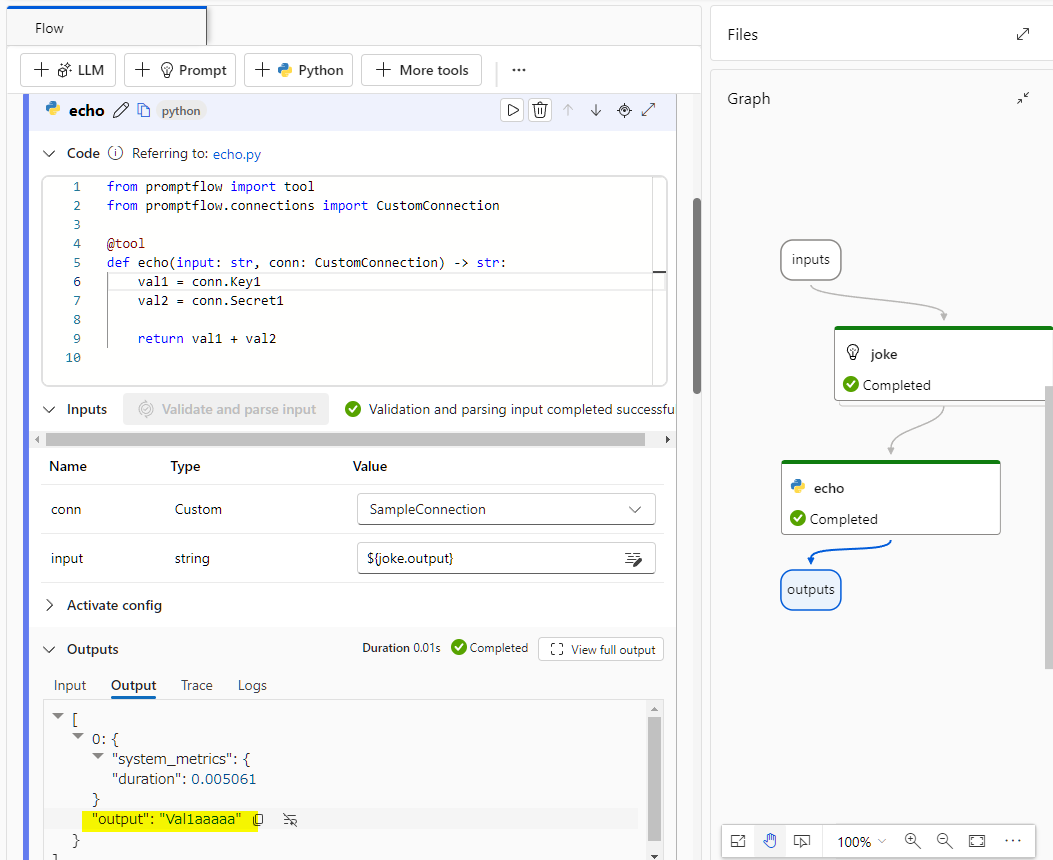Open the echo.py file link

(236, 154)
